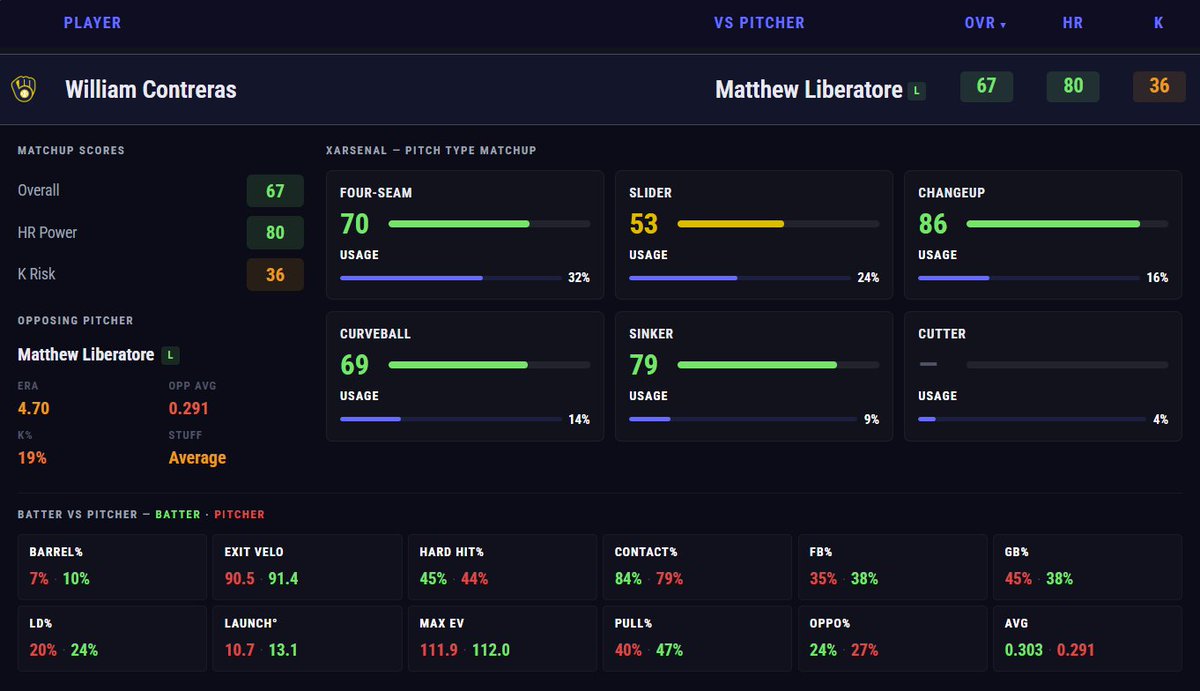Click the EXIT VELO stat card
1200x691 pixels.
(x=308, y=567)
